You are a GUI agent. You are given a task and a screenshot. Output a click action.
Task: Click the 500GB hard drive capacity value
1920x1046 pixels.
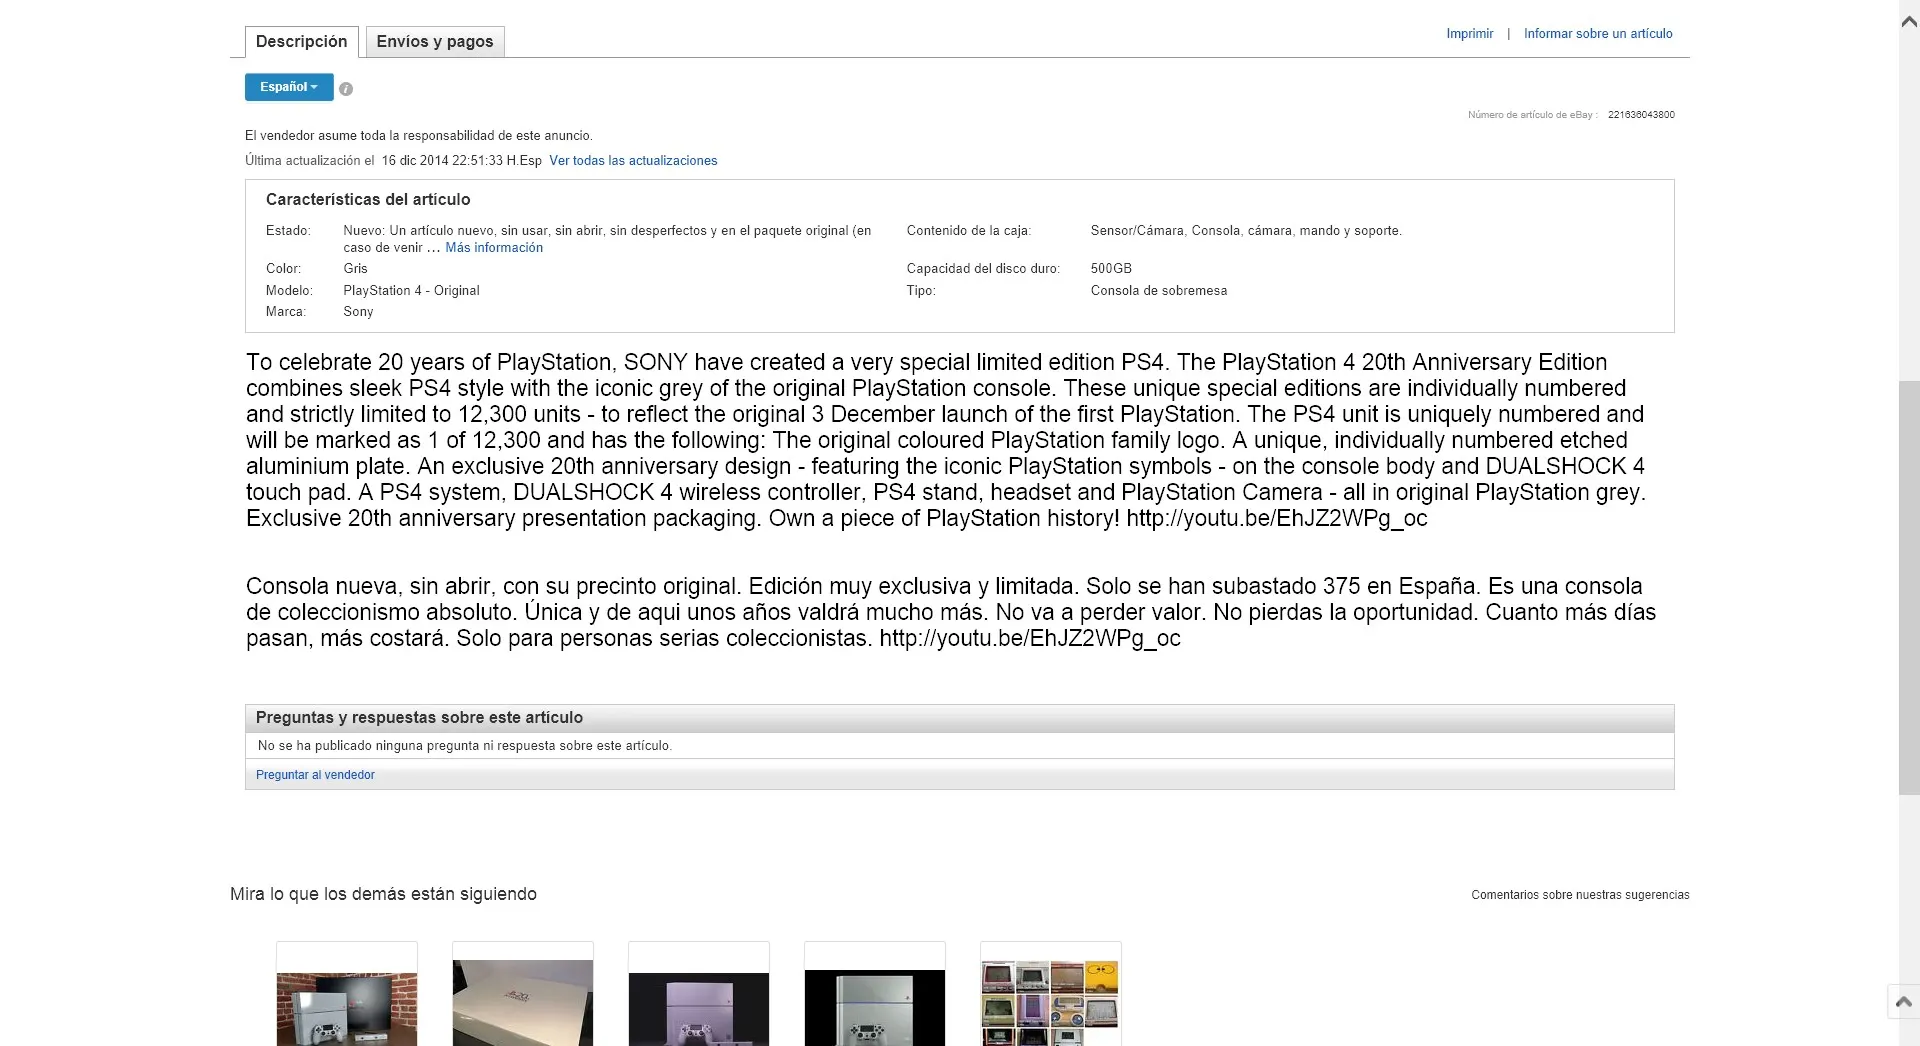tap(1111, 269)
